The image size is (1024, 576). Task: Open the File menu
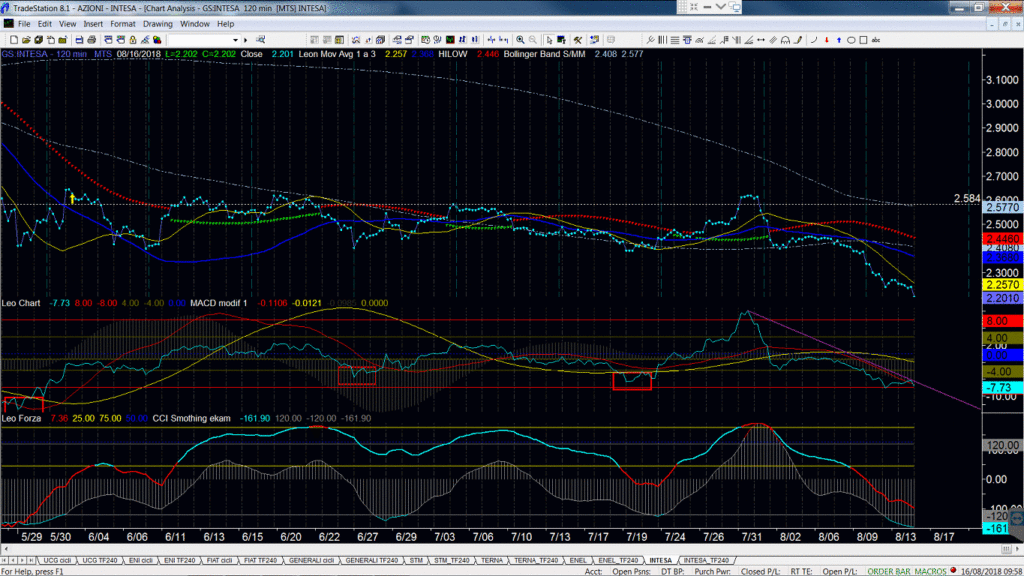tap(24, 24)
